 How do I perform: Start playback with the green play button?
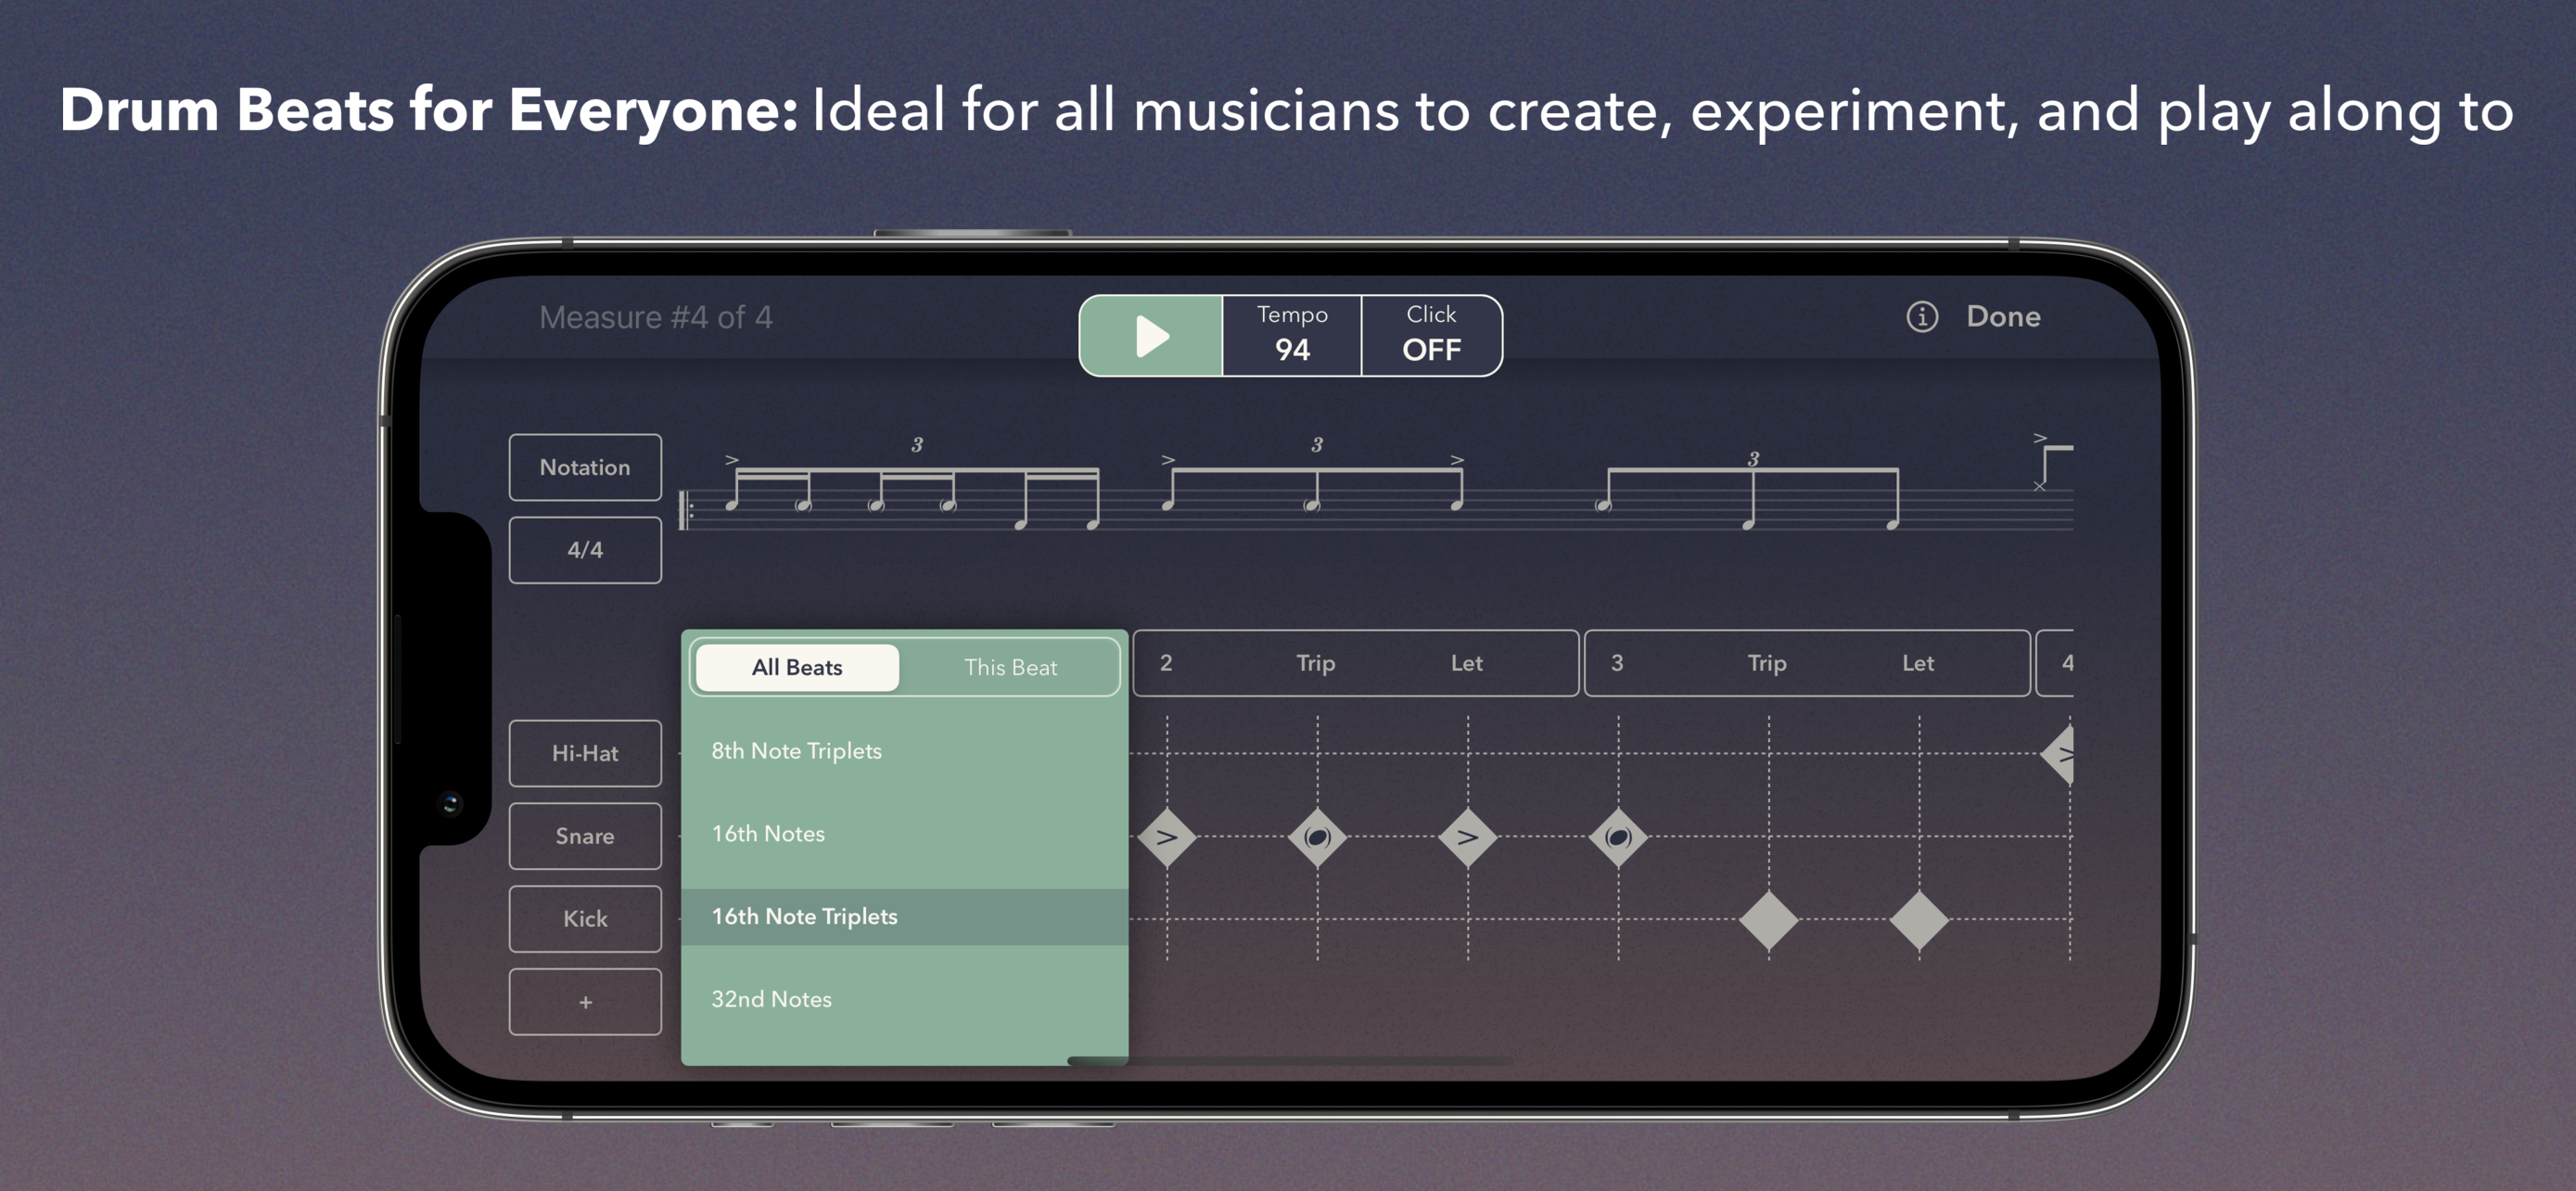[x=1151, y=336]
